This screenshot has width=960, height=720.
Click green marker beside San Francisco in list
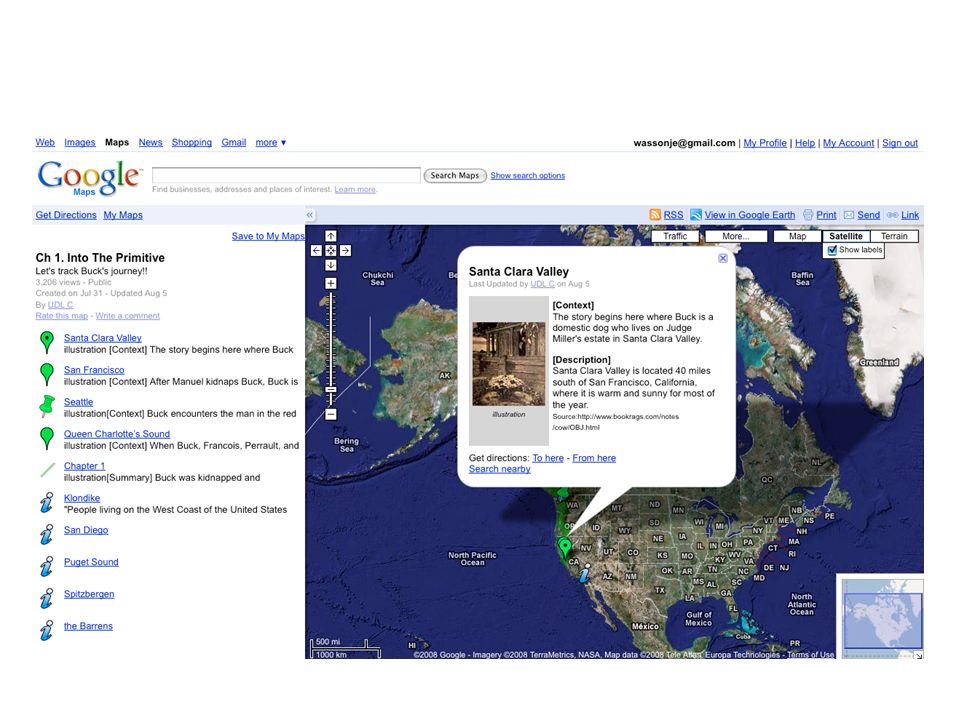coord(47,374)
